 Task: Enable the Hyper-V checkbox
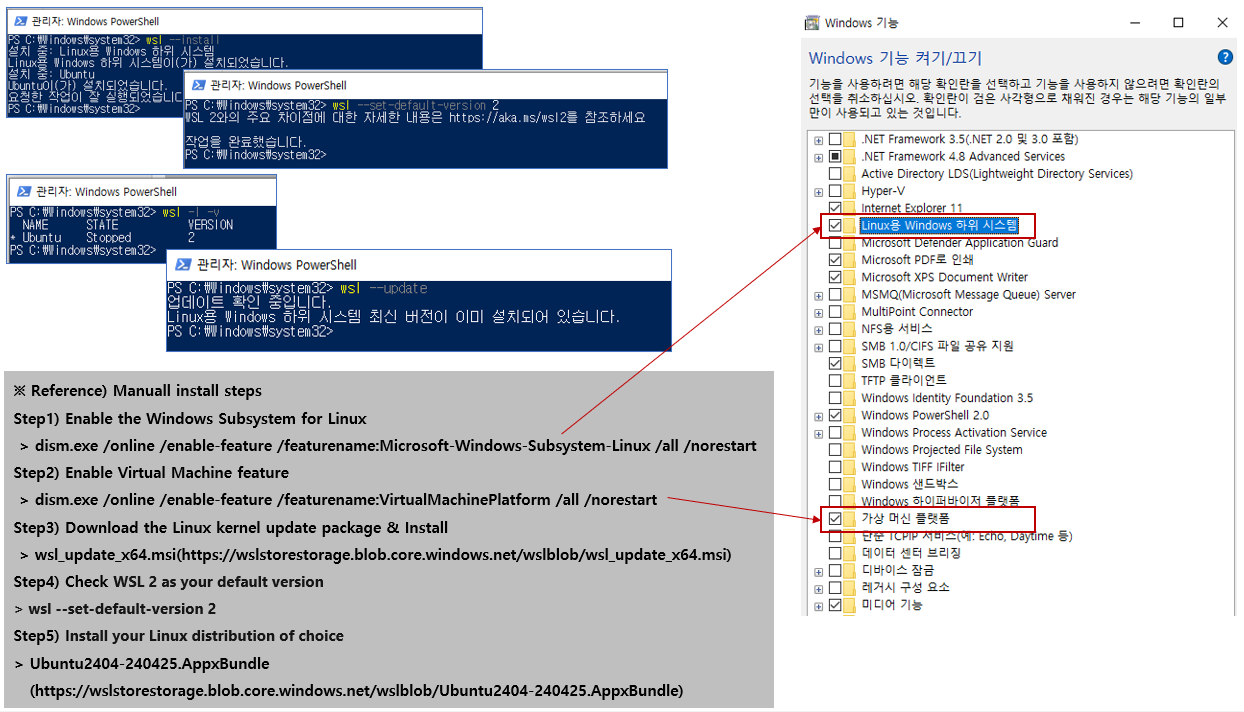pyautogui.click(x=835, y=191)
